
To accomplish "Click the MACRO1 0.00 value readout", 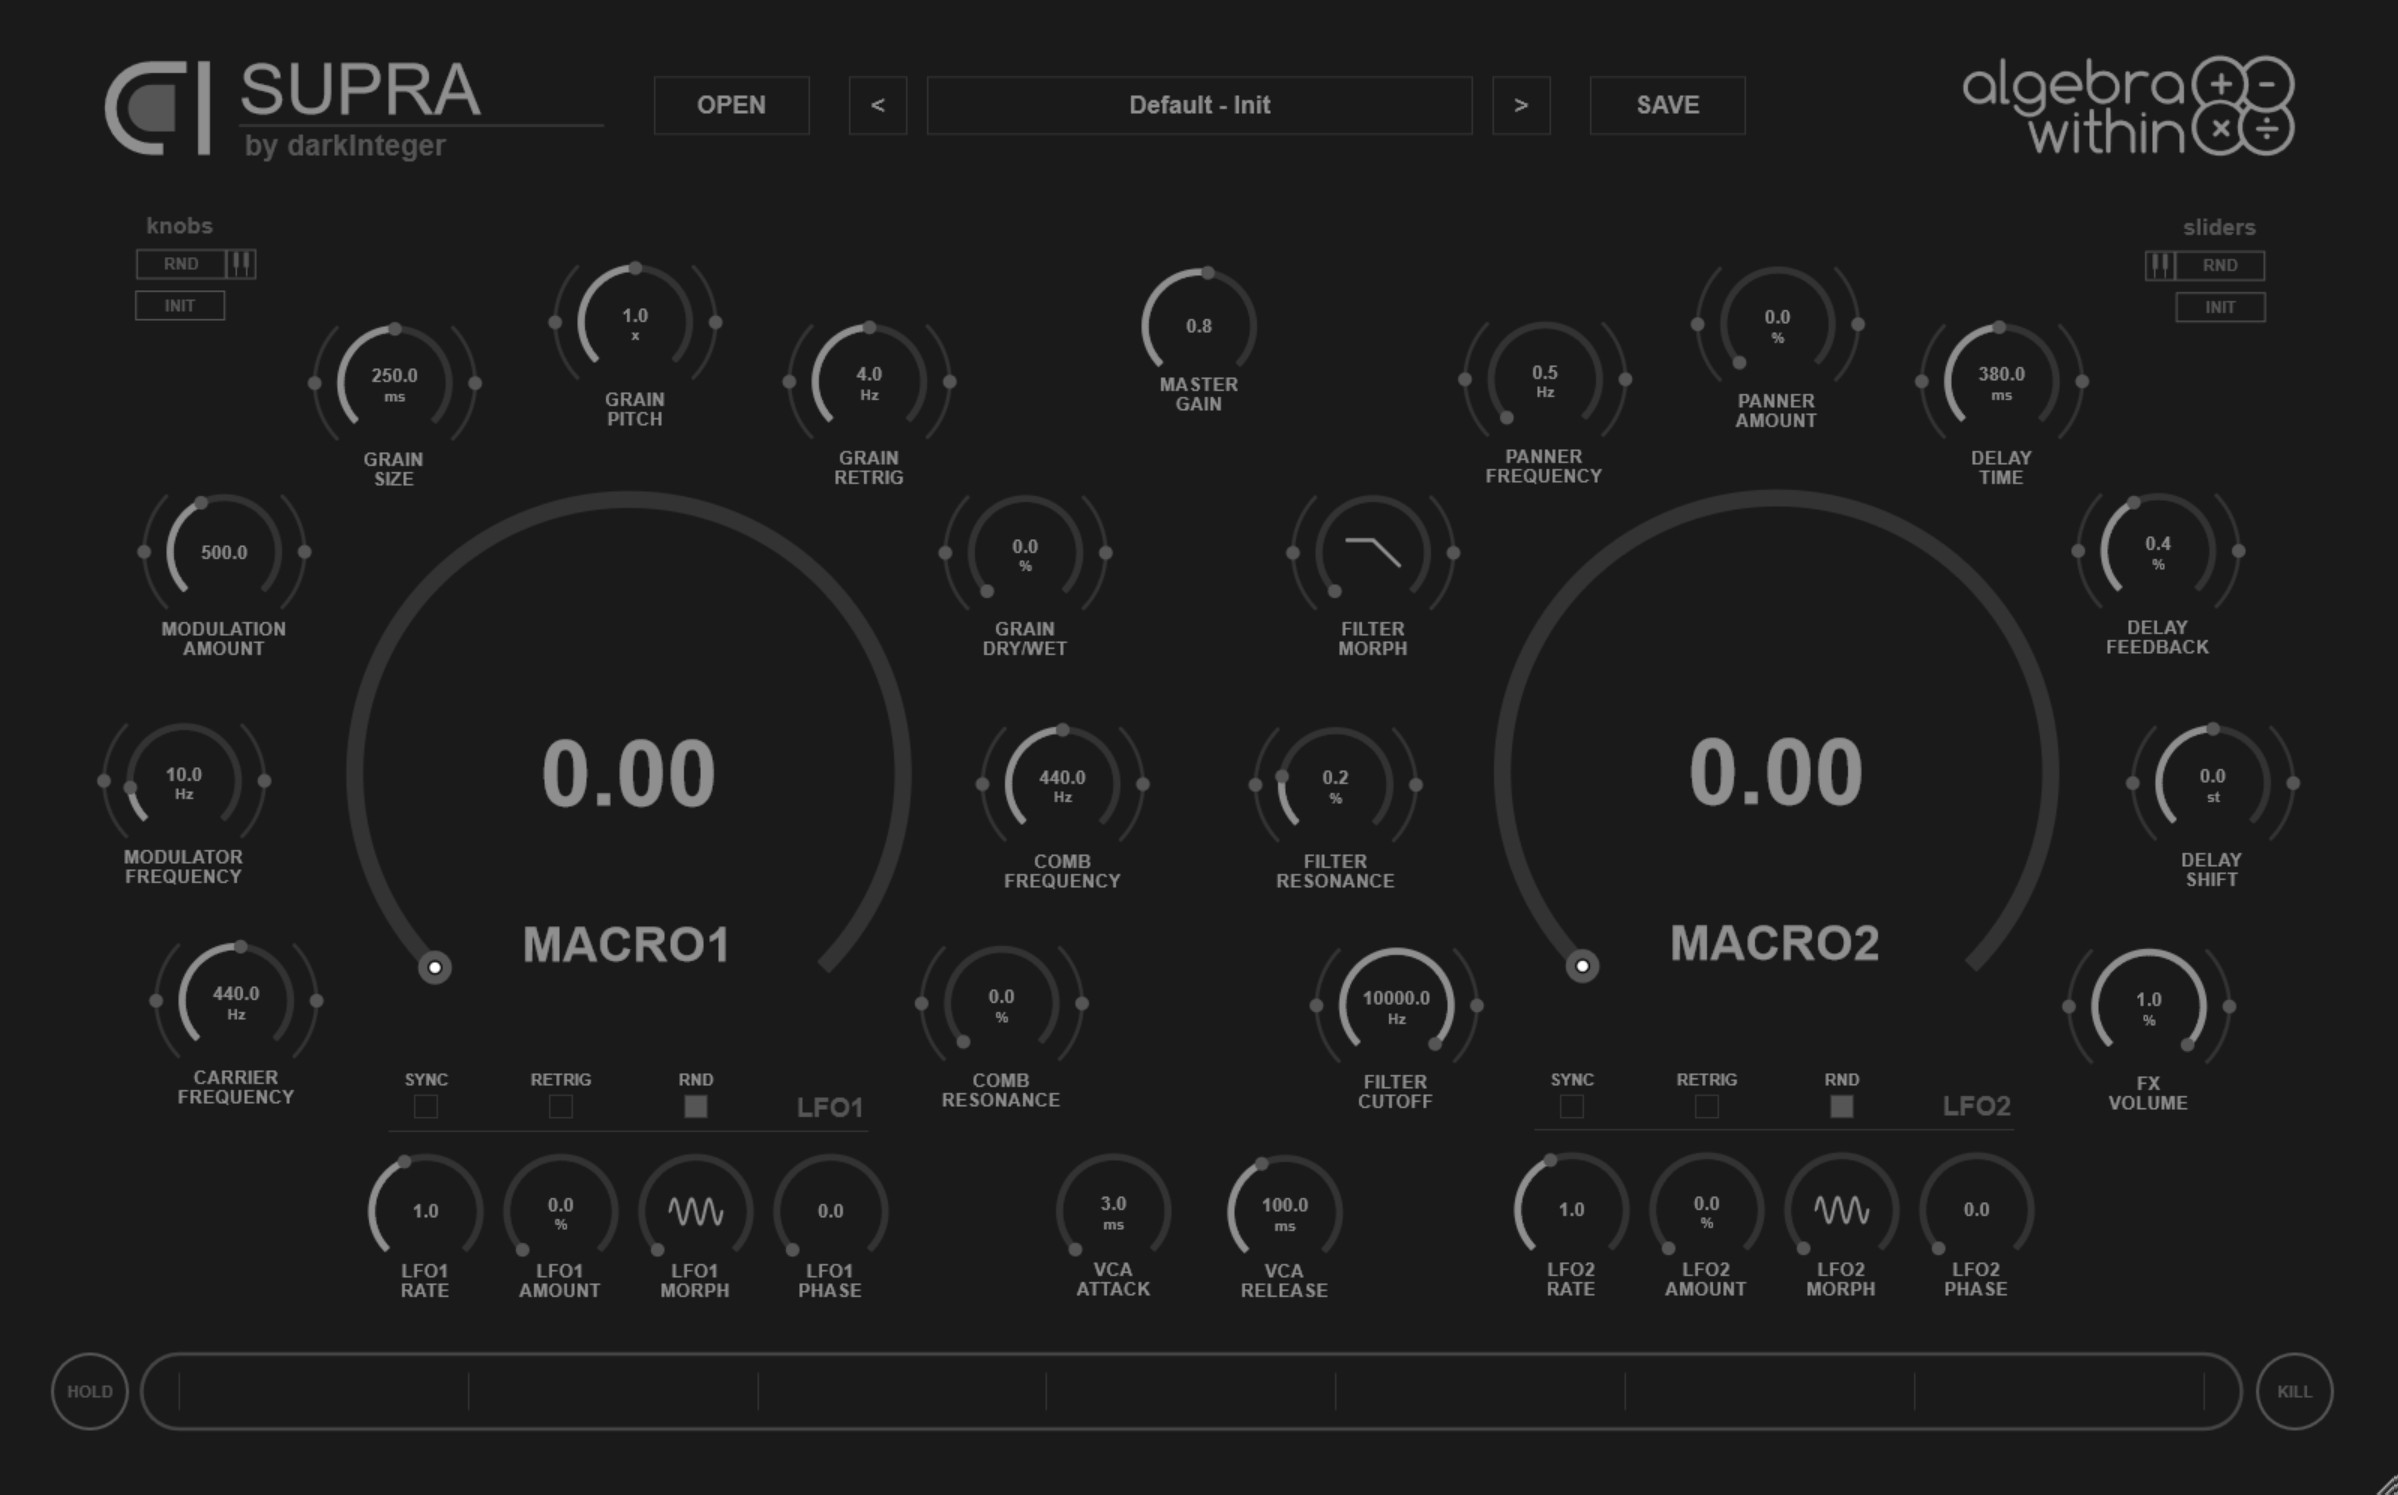I will (628, 773).
